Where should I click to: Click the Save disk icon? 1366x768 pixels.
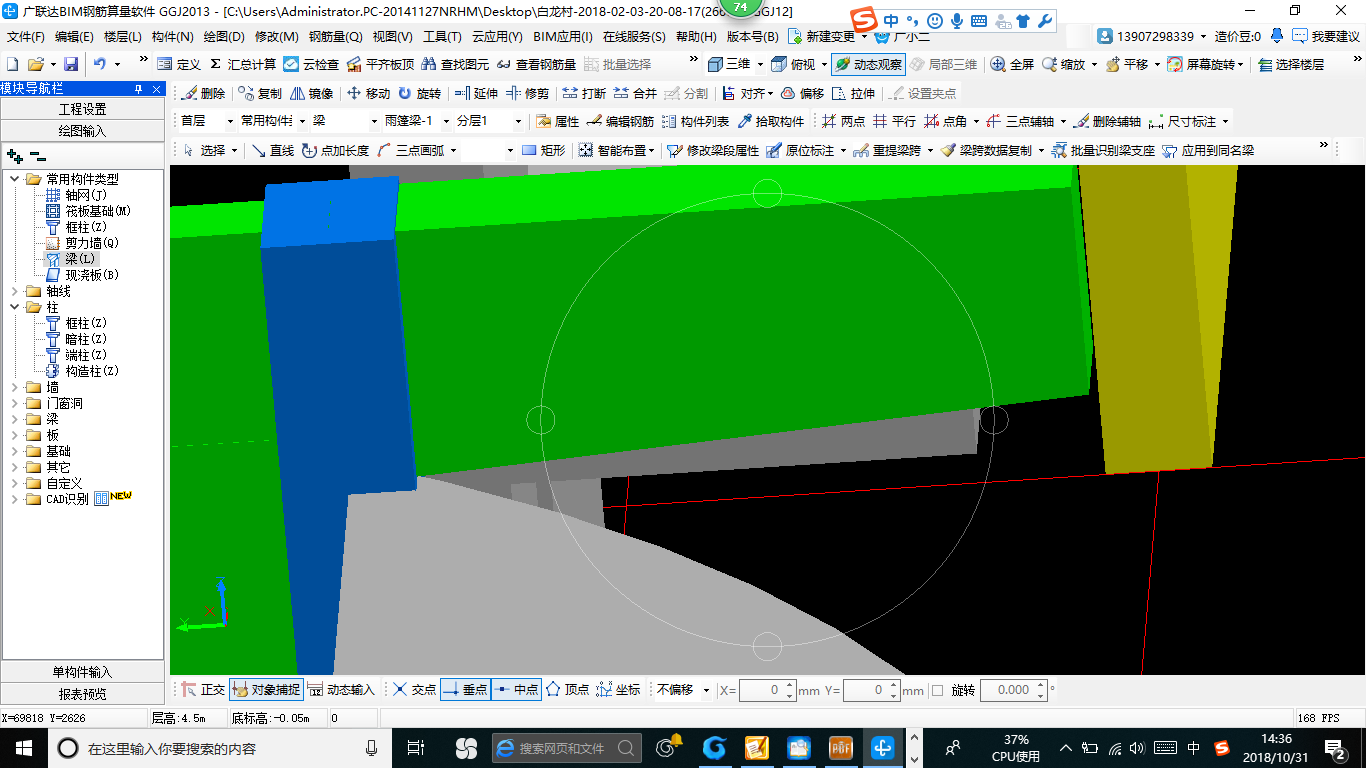[70, 64]
